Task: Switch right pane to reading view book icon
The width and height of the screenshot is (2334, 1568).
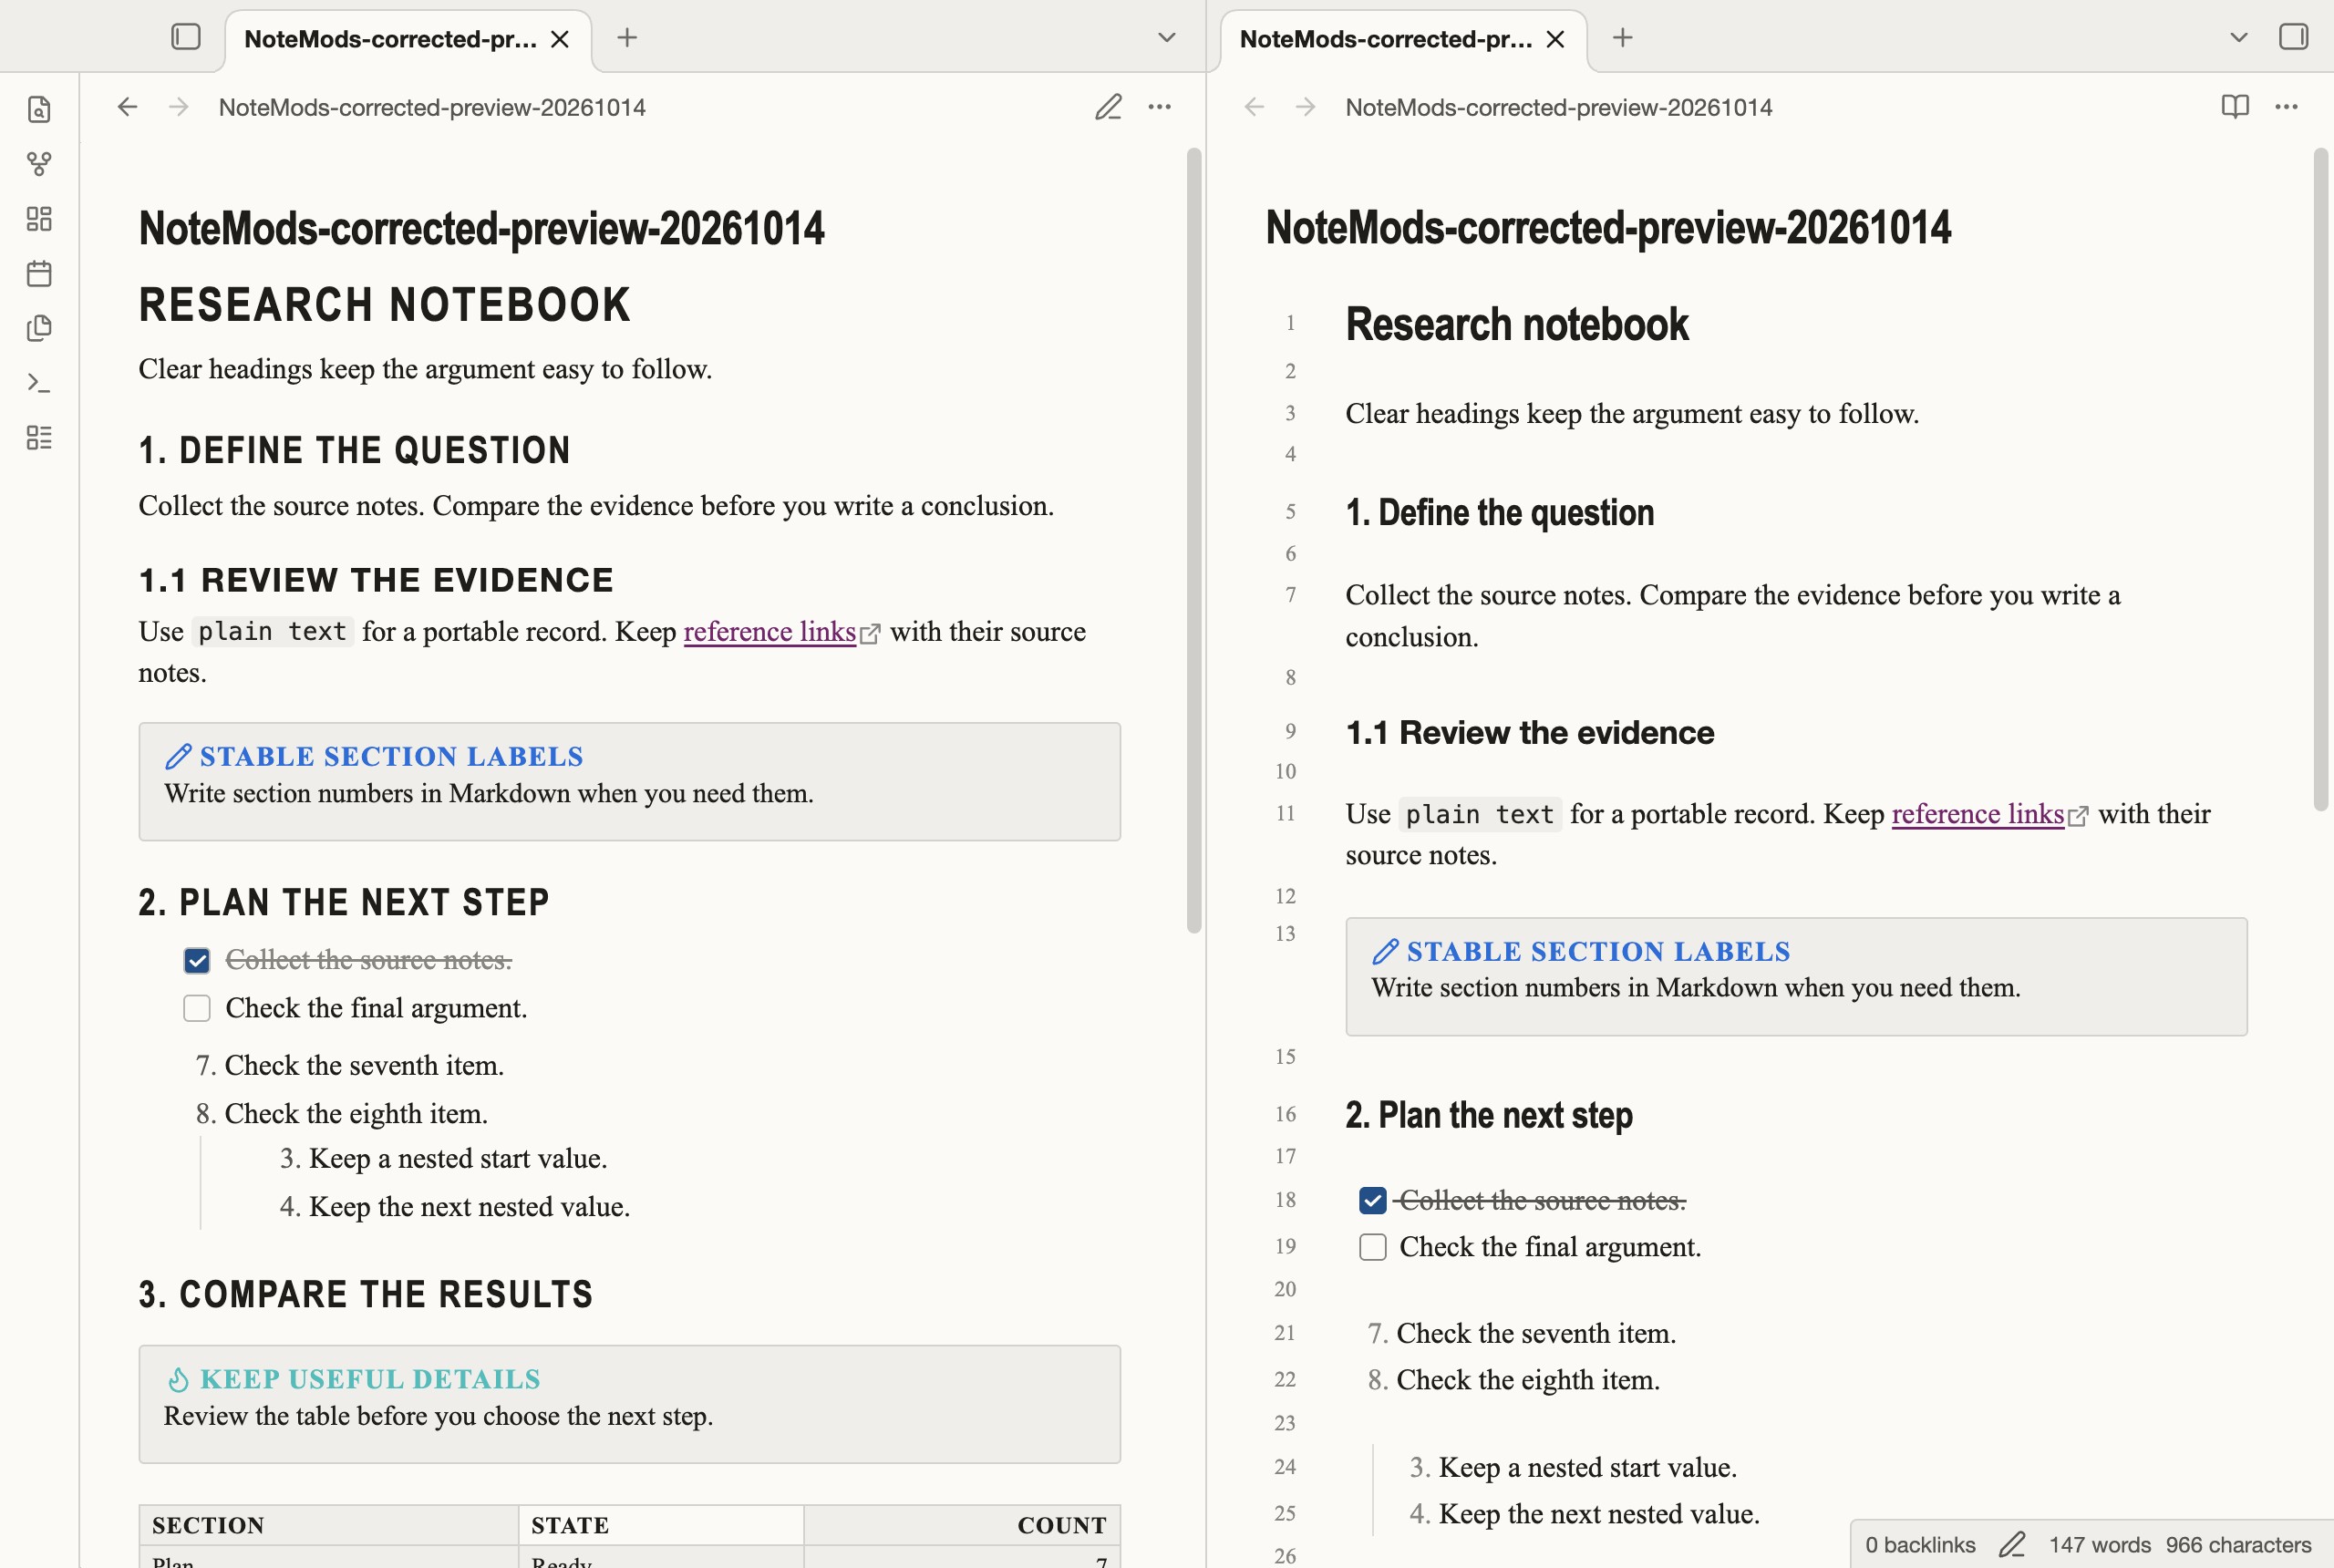Action: [2235, 107]
